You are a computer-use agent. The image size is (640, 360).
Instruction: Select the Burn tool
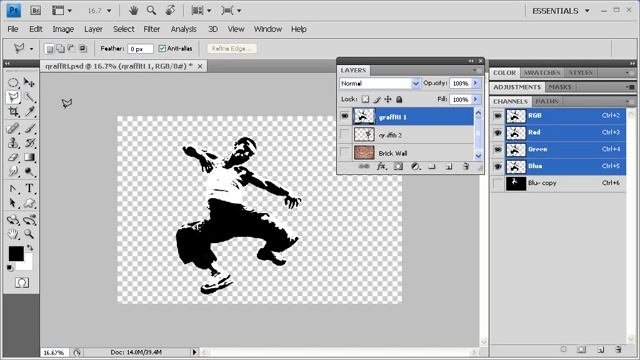click(x=29, y=171)
